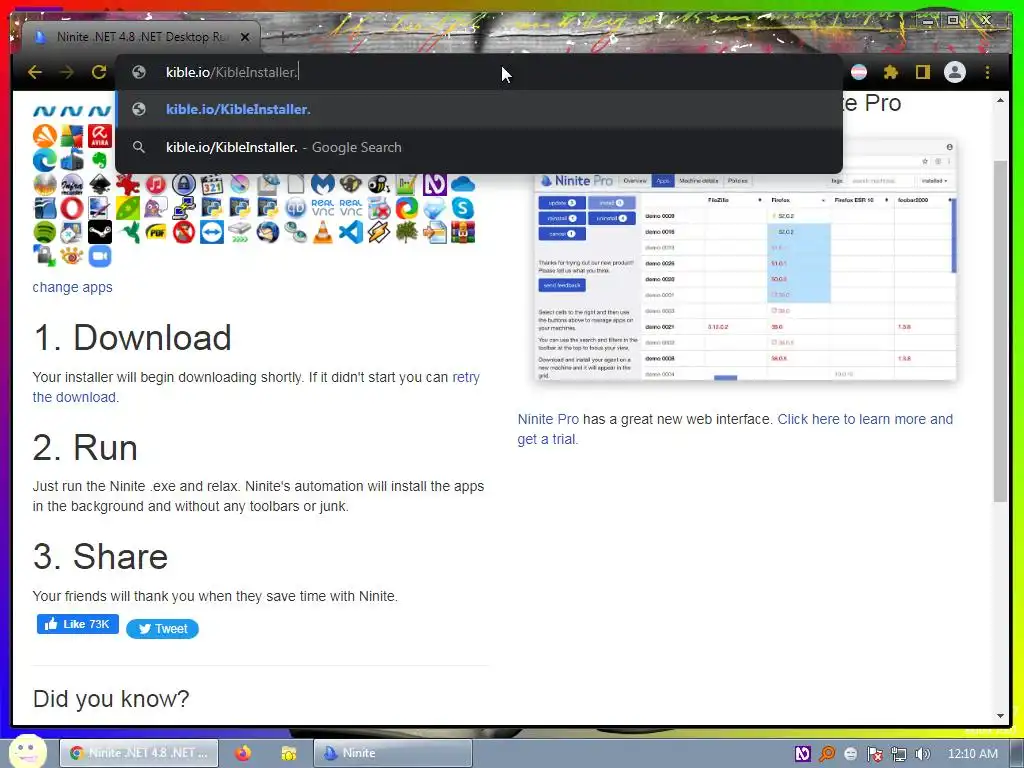Click the Avast orange icon
Screen dimensions: 1024x768
(44, 136)
